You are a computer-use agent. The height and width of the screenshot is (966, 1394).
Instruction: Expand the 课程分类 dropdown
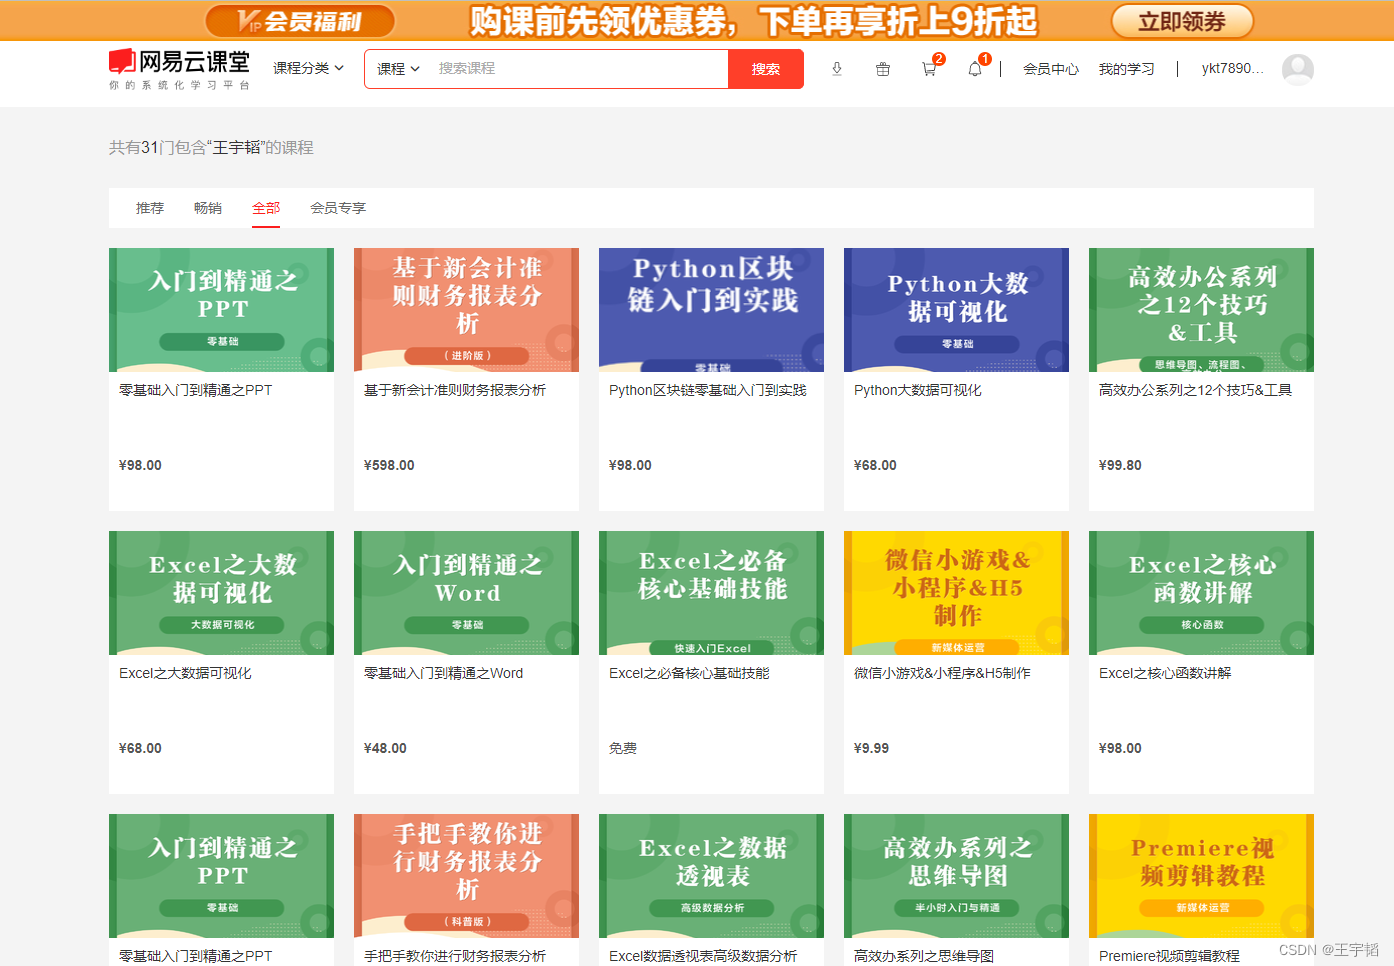click(x=309, y=68)
